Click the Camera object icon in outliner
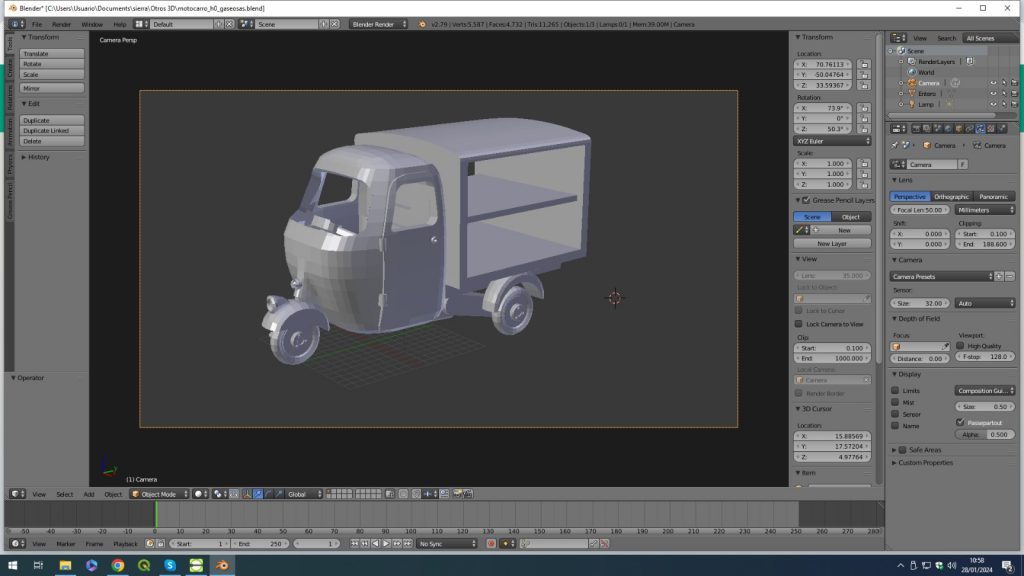The image size is (1024, 576). point(912,83)
